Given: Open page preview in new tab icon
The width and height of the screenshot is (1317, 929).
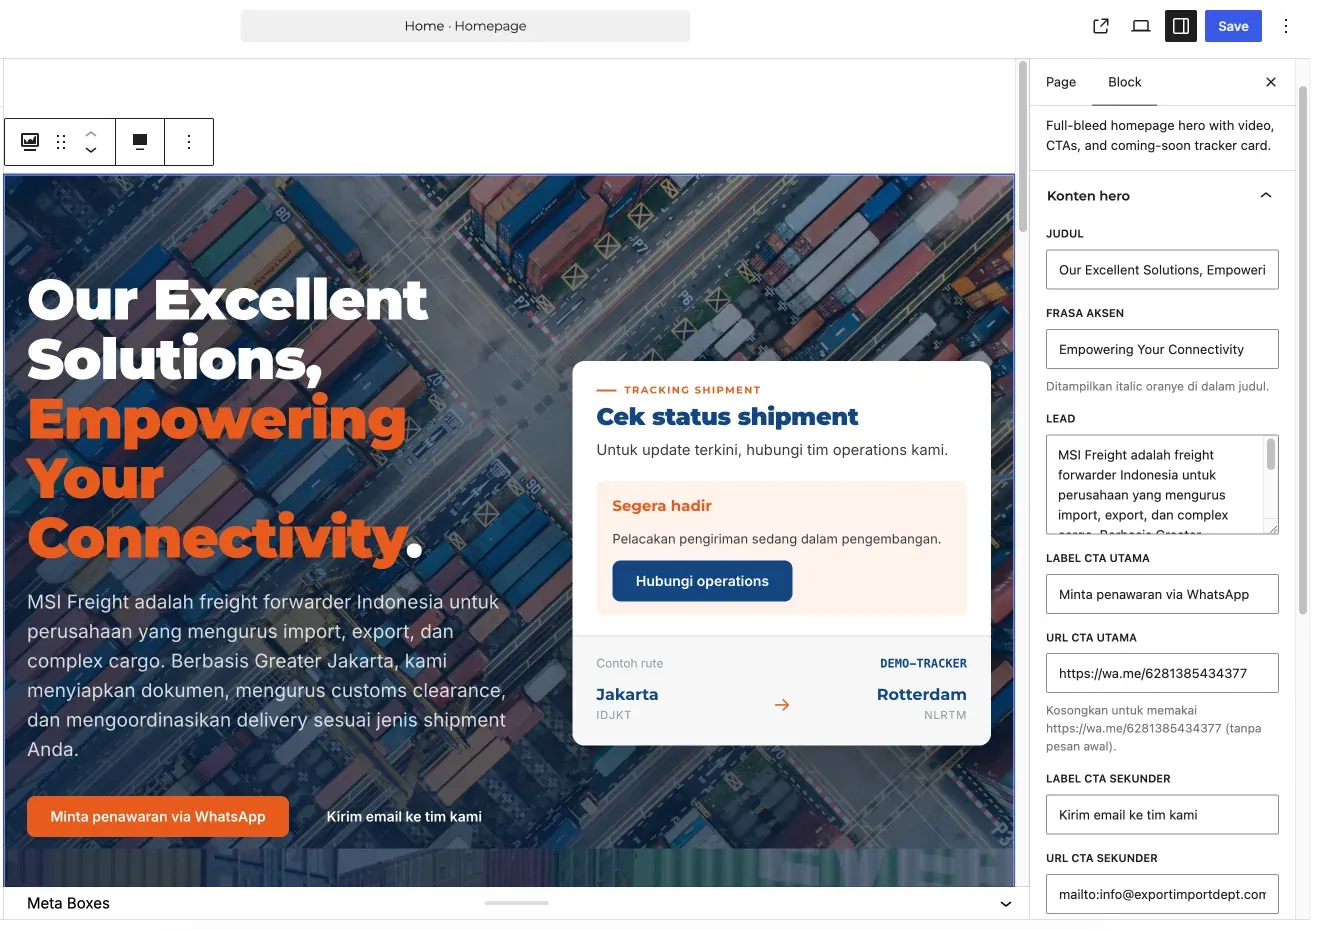Looking at the screenshot, I should click(1101, 26).
